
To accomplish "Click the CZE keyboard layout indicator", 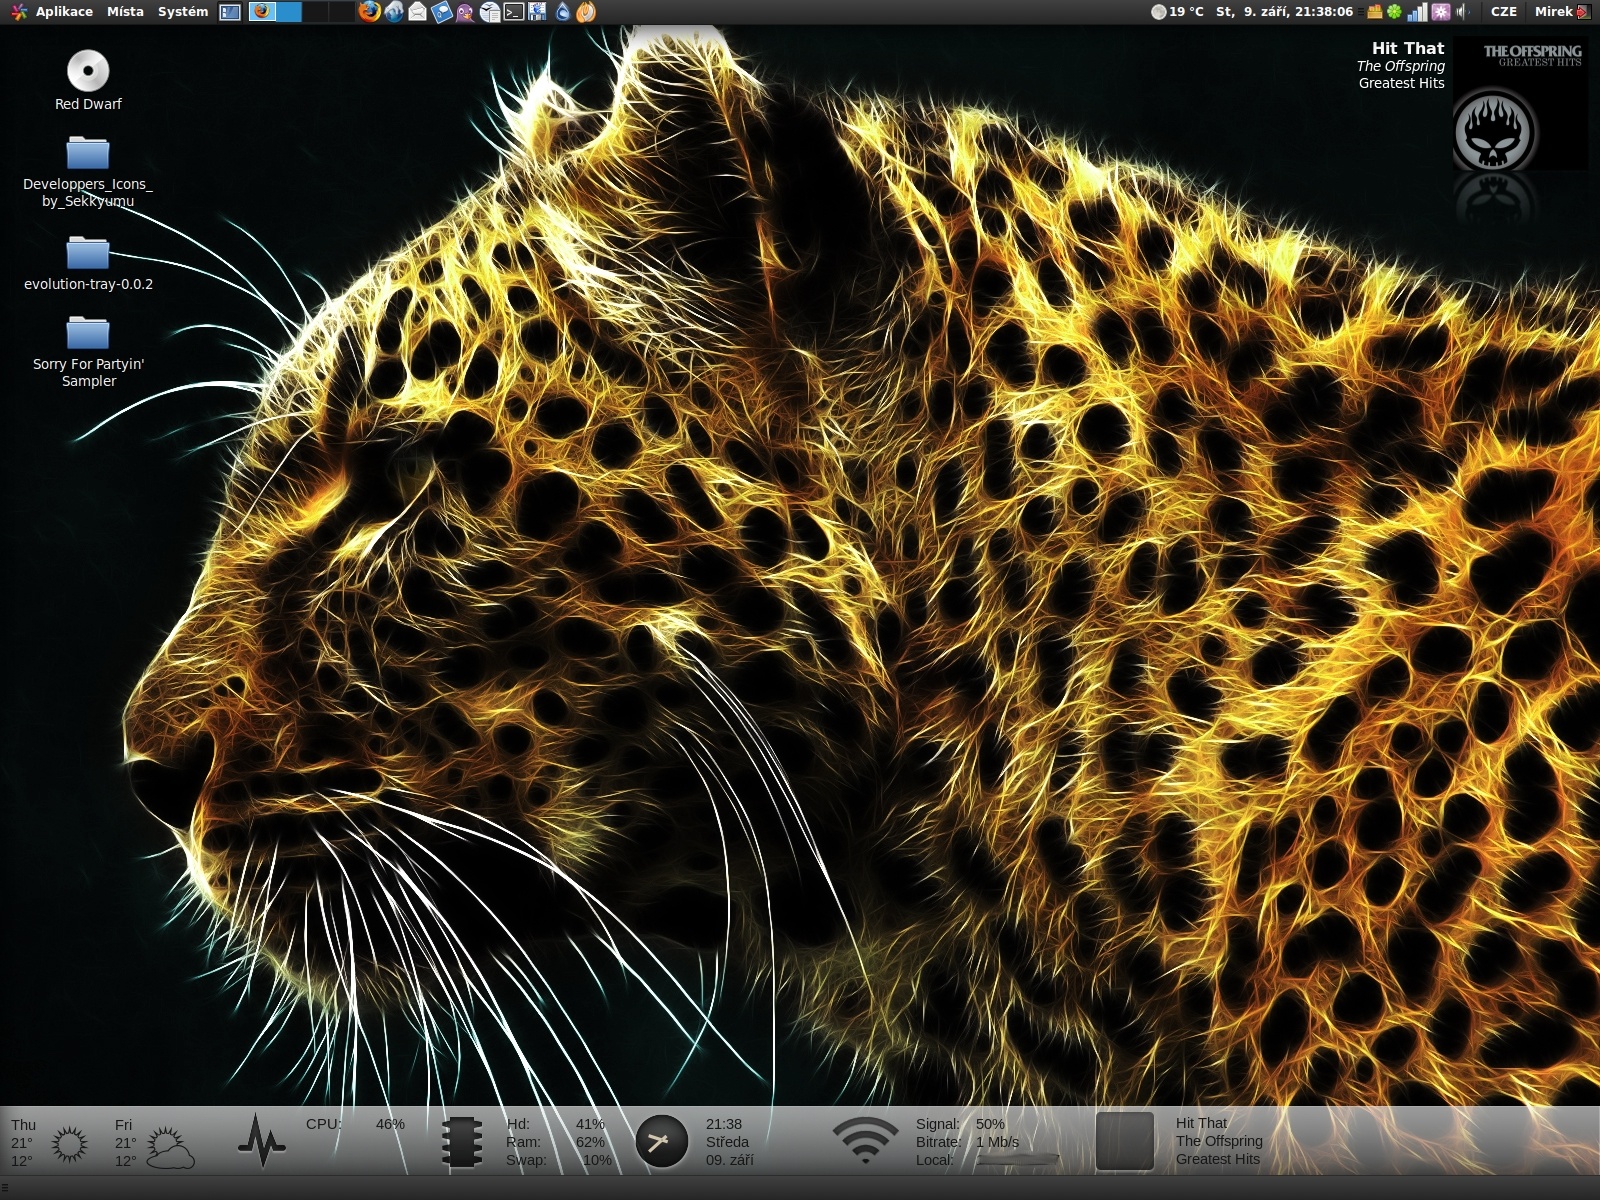I will (1503, 12).
